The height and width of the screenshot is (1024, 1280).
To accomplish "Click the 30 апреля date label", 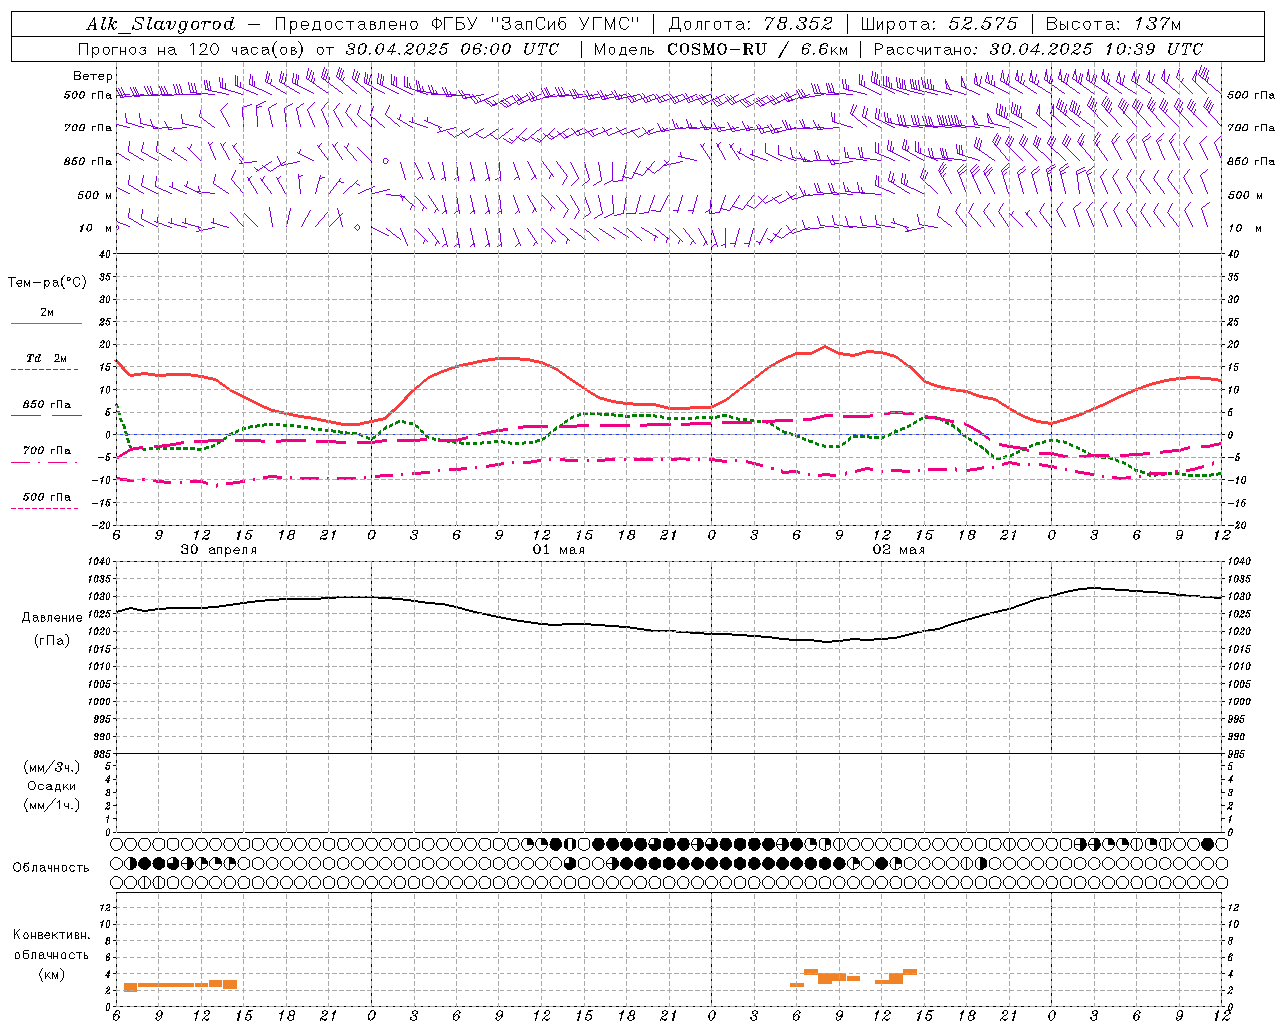I will click(219, 550).
